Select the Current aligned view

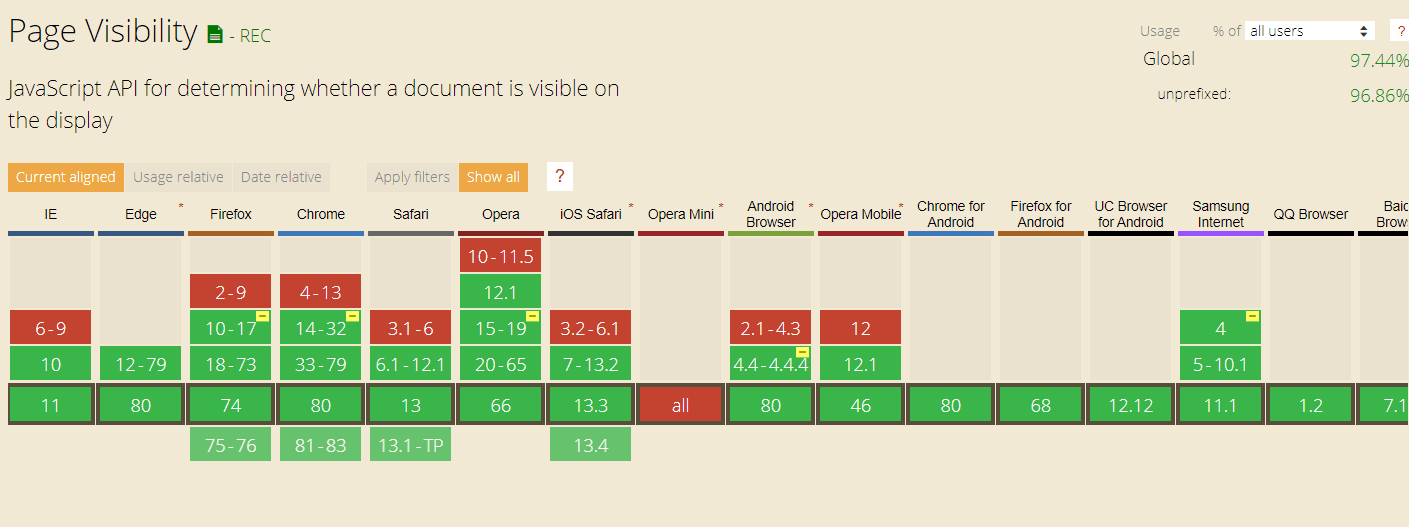click(x=66, y=177)
